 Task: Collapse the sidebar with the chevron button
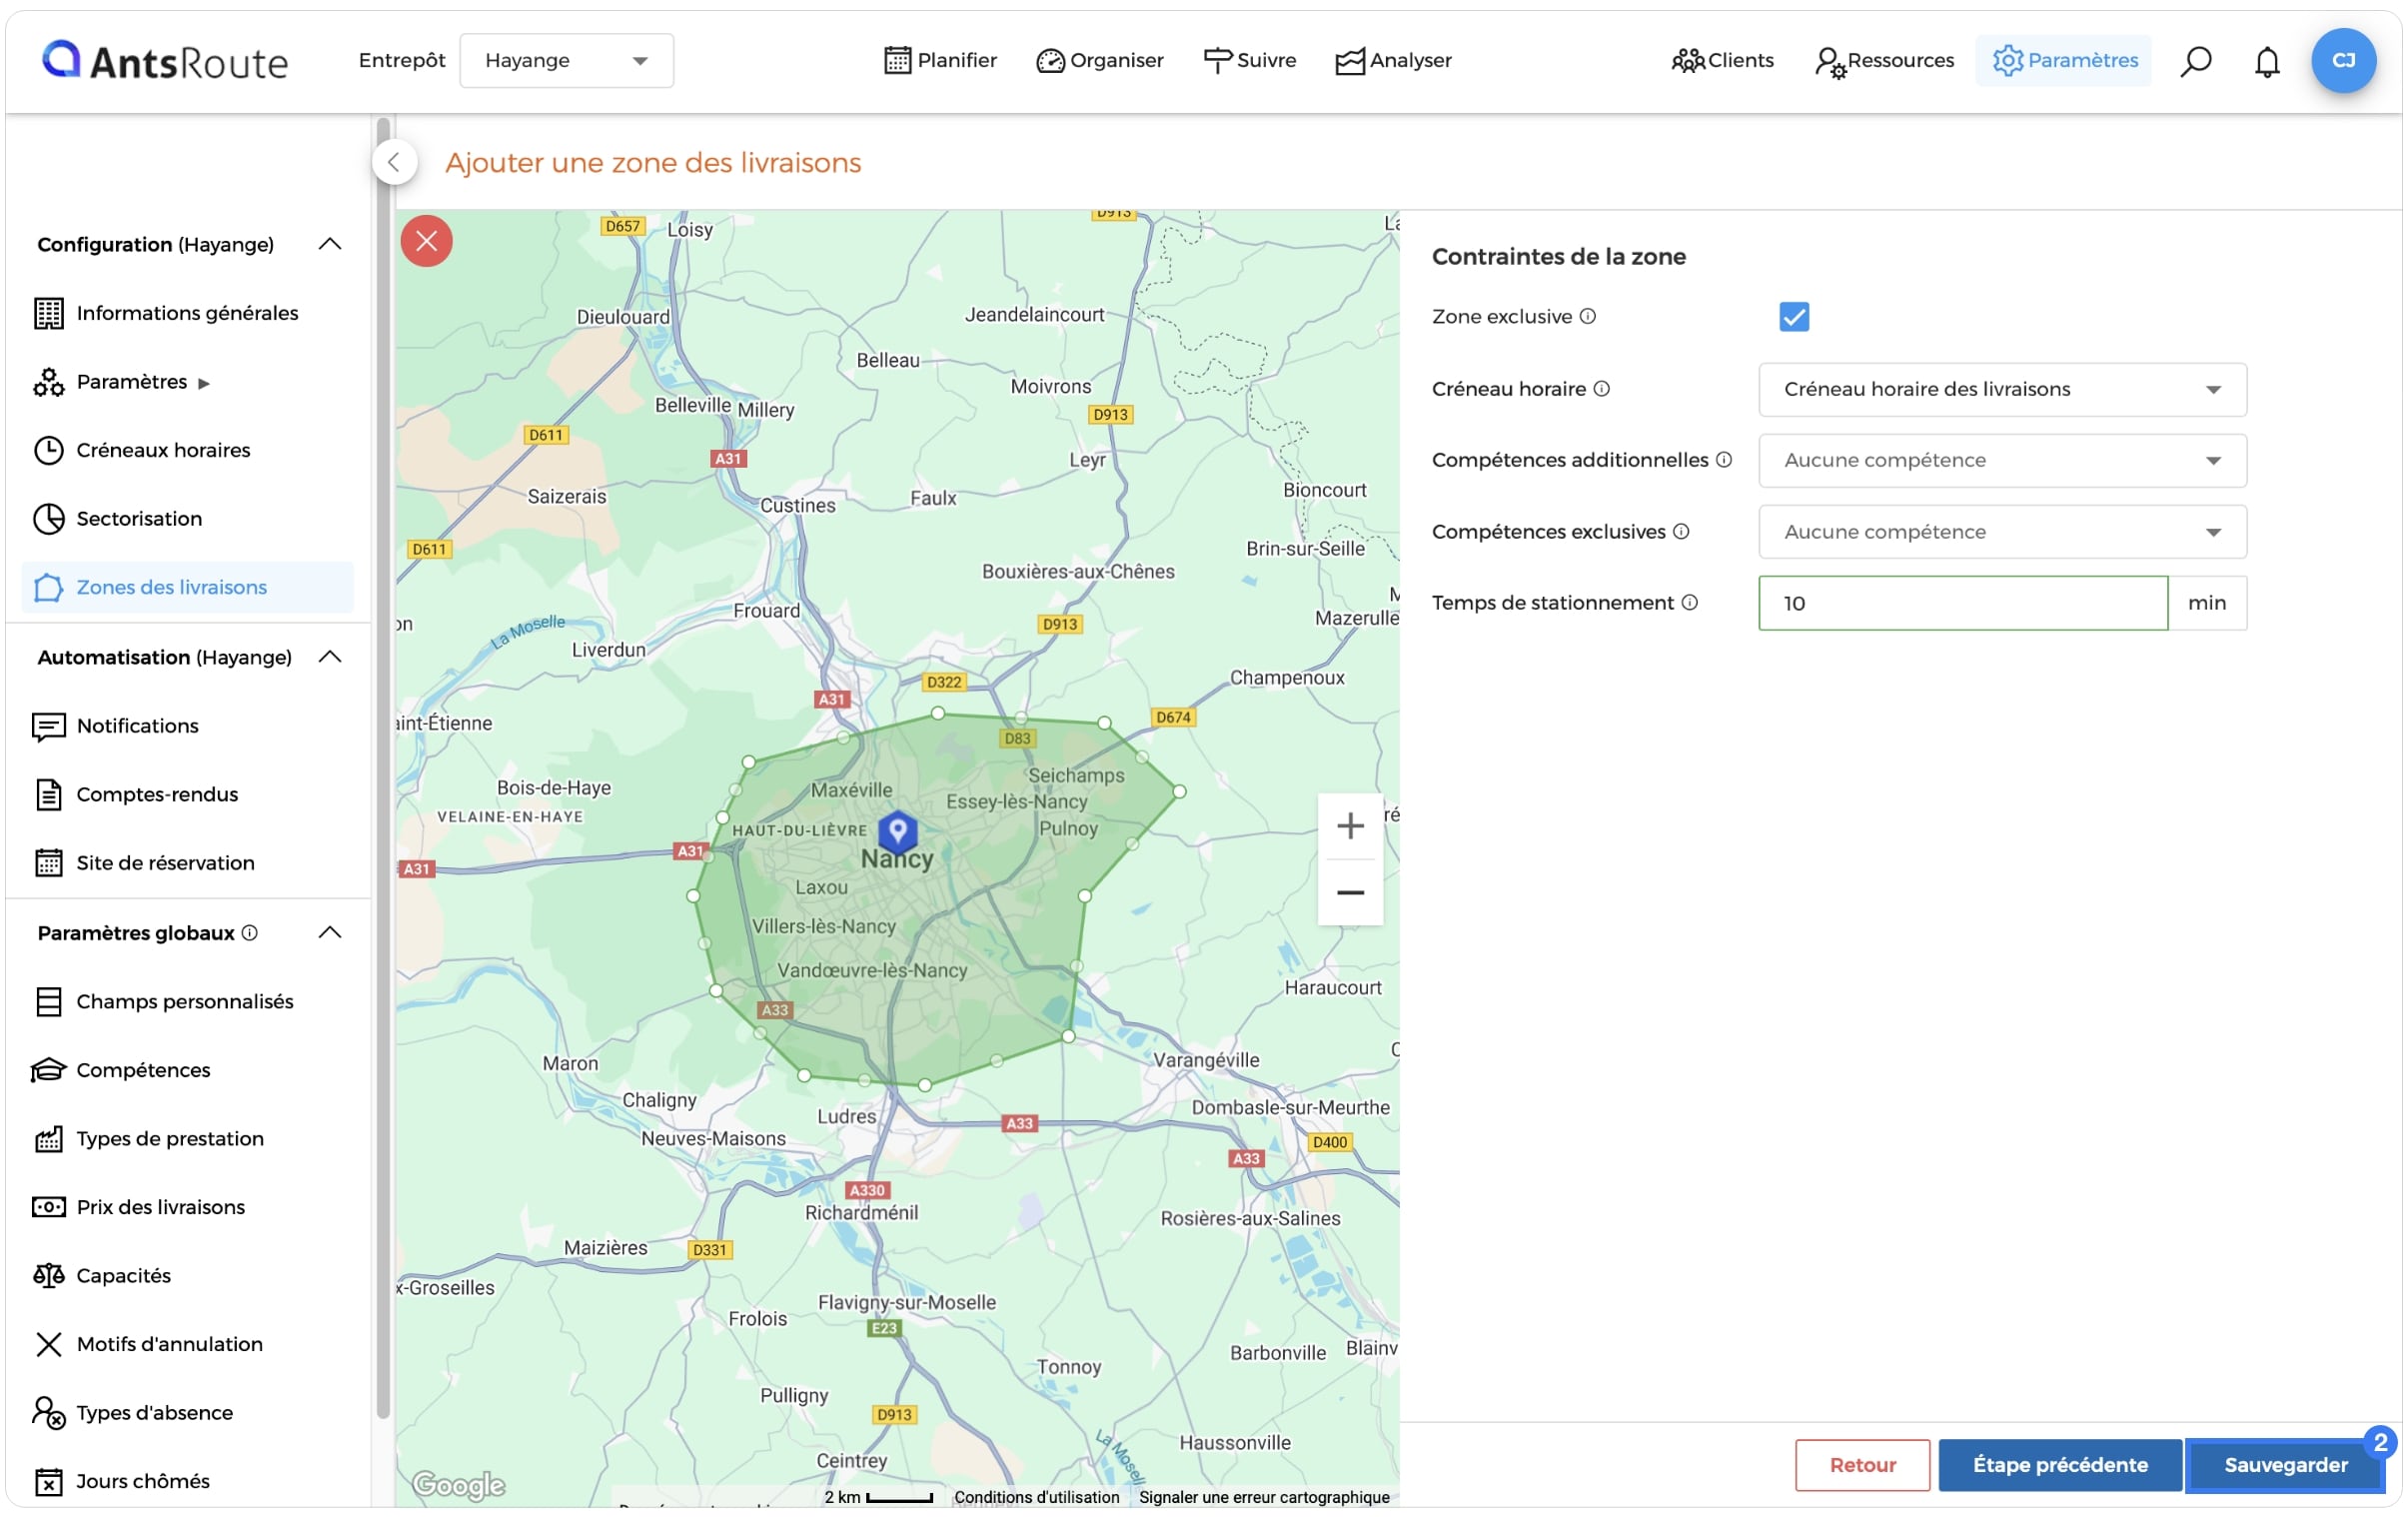click(x=394, y=162)
